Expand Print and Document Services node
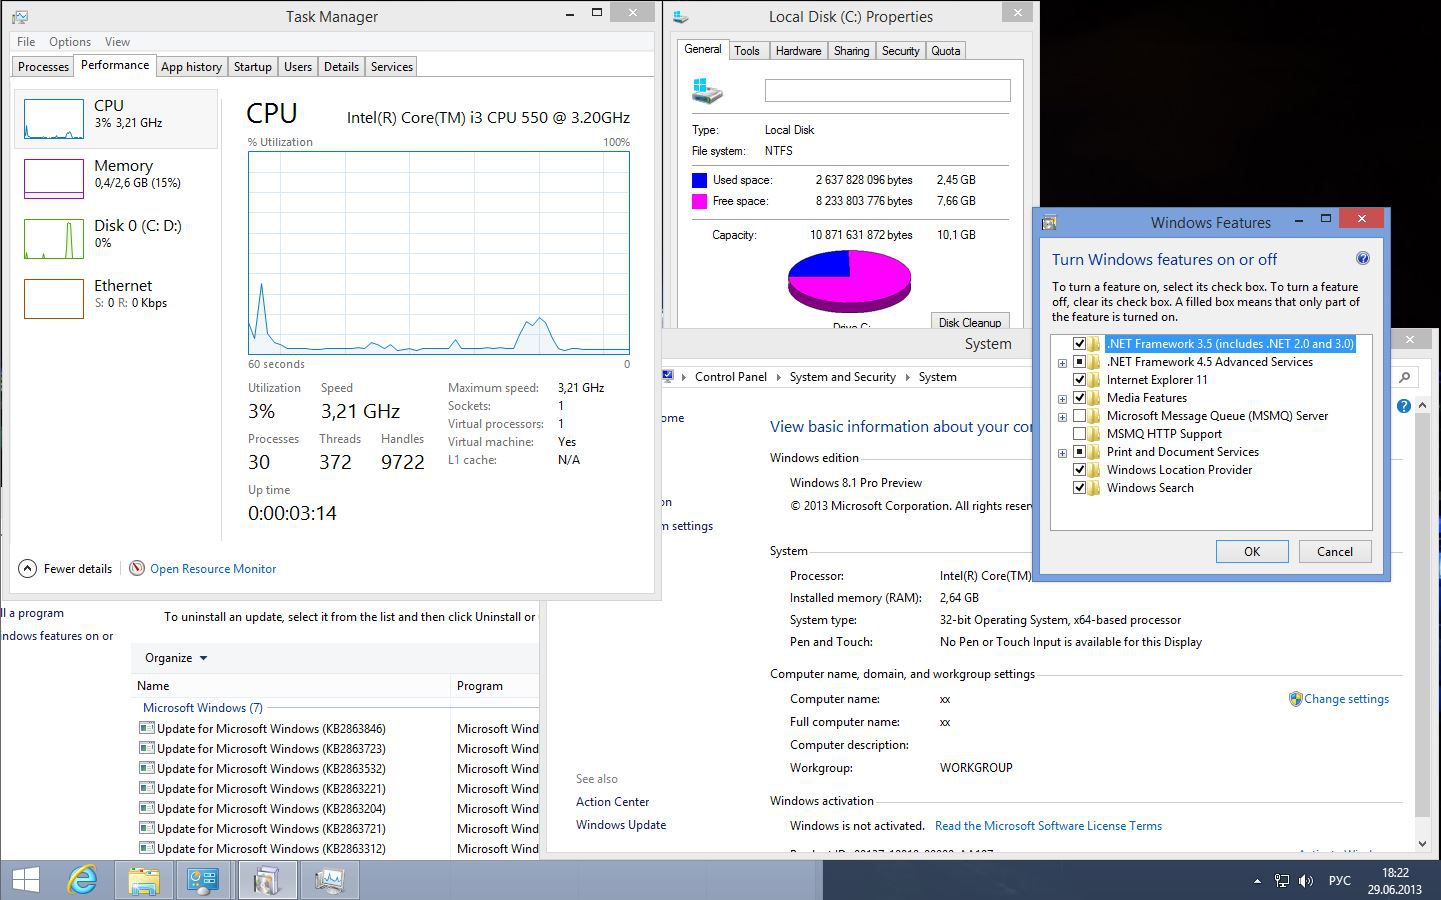This screenshot has height=900, width=1441. (x=1062, y=453)
